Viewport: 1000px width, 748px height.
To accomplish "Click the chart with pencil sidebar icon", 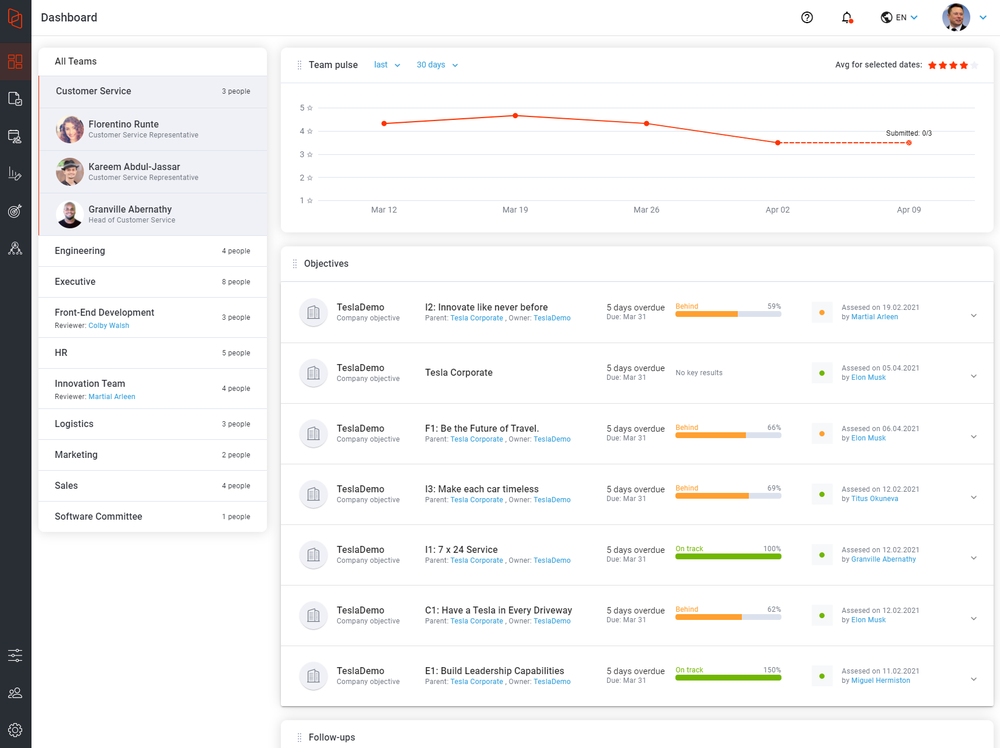I will (x=15, y=174).
